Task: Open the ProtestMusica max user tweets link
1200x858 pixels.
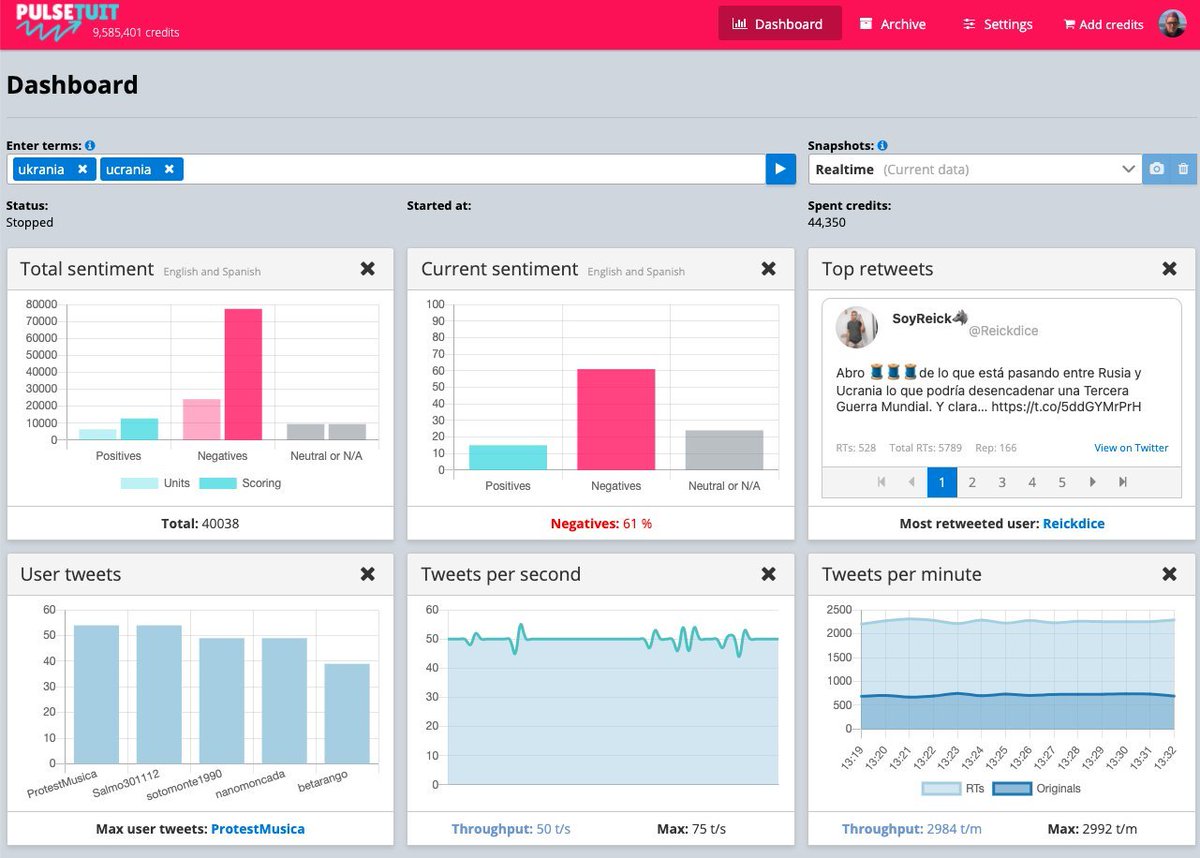Action: click(x=258, y=829)
